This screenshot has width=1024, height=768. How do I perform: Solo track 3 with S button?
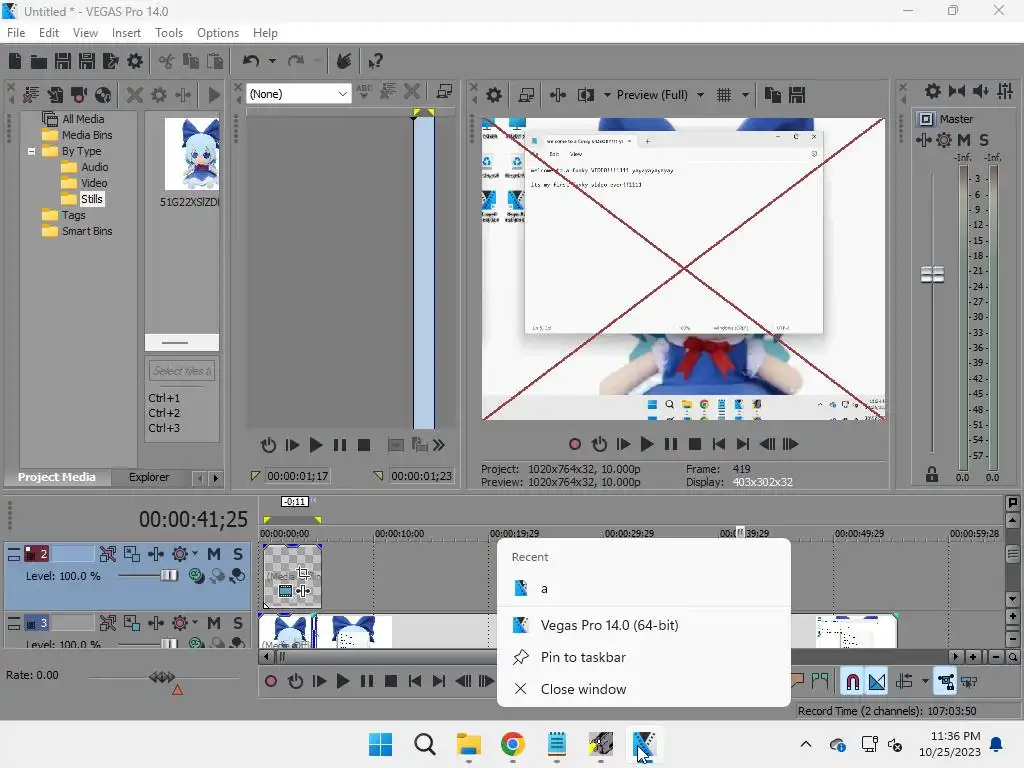(238, 623)
